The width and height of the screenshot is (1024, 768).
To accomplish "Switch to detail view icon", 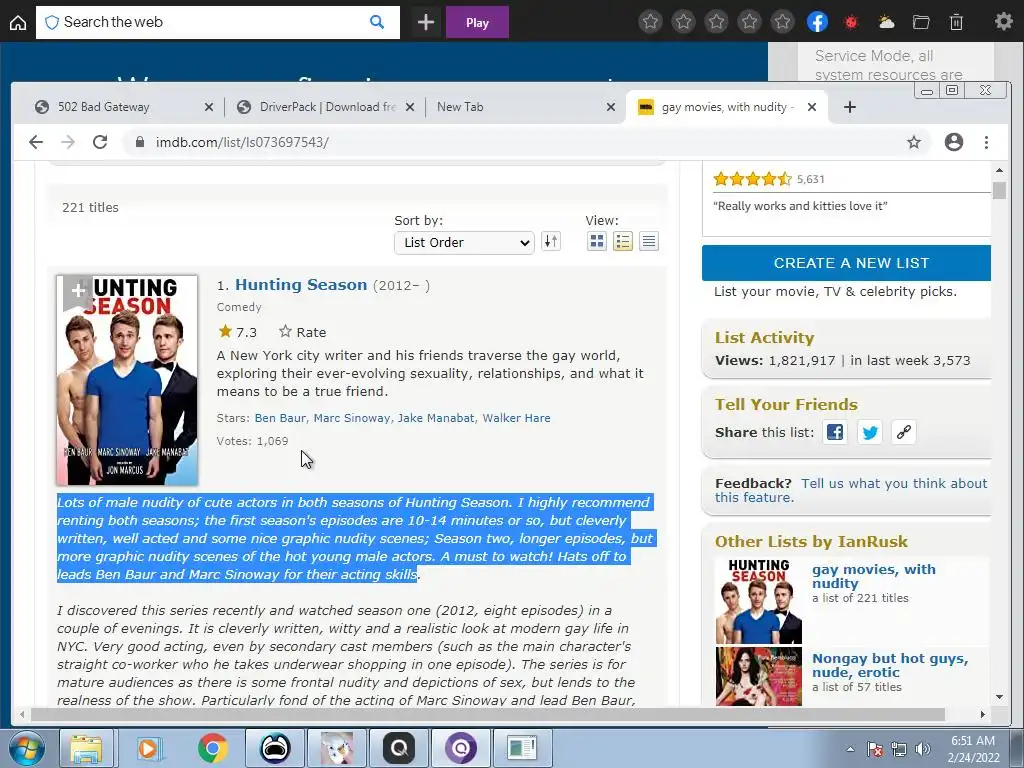I will (x=623, y=242).
